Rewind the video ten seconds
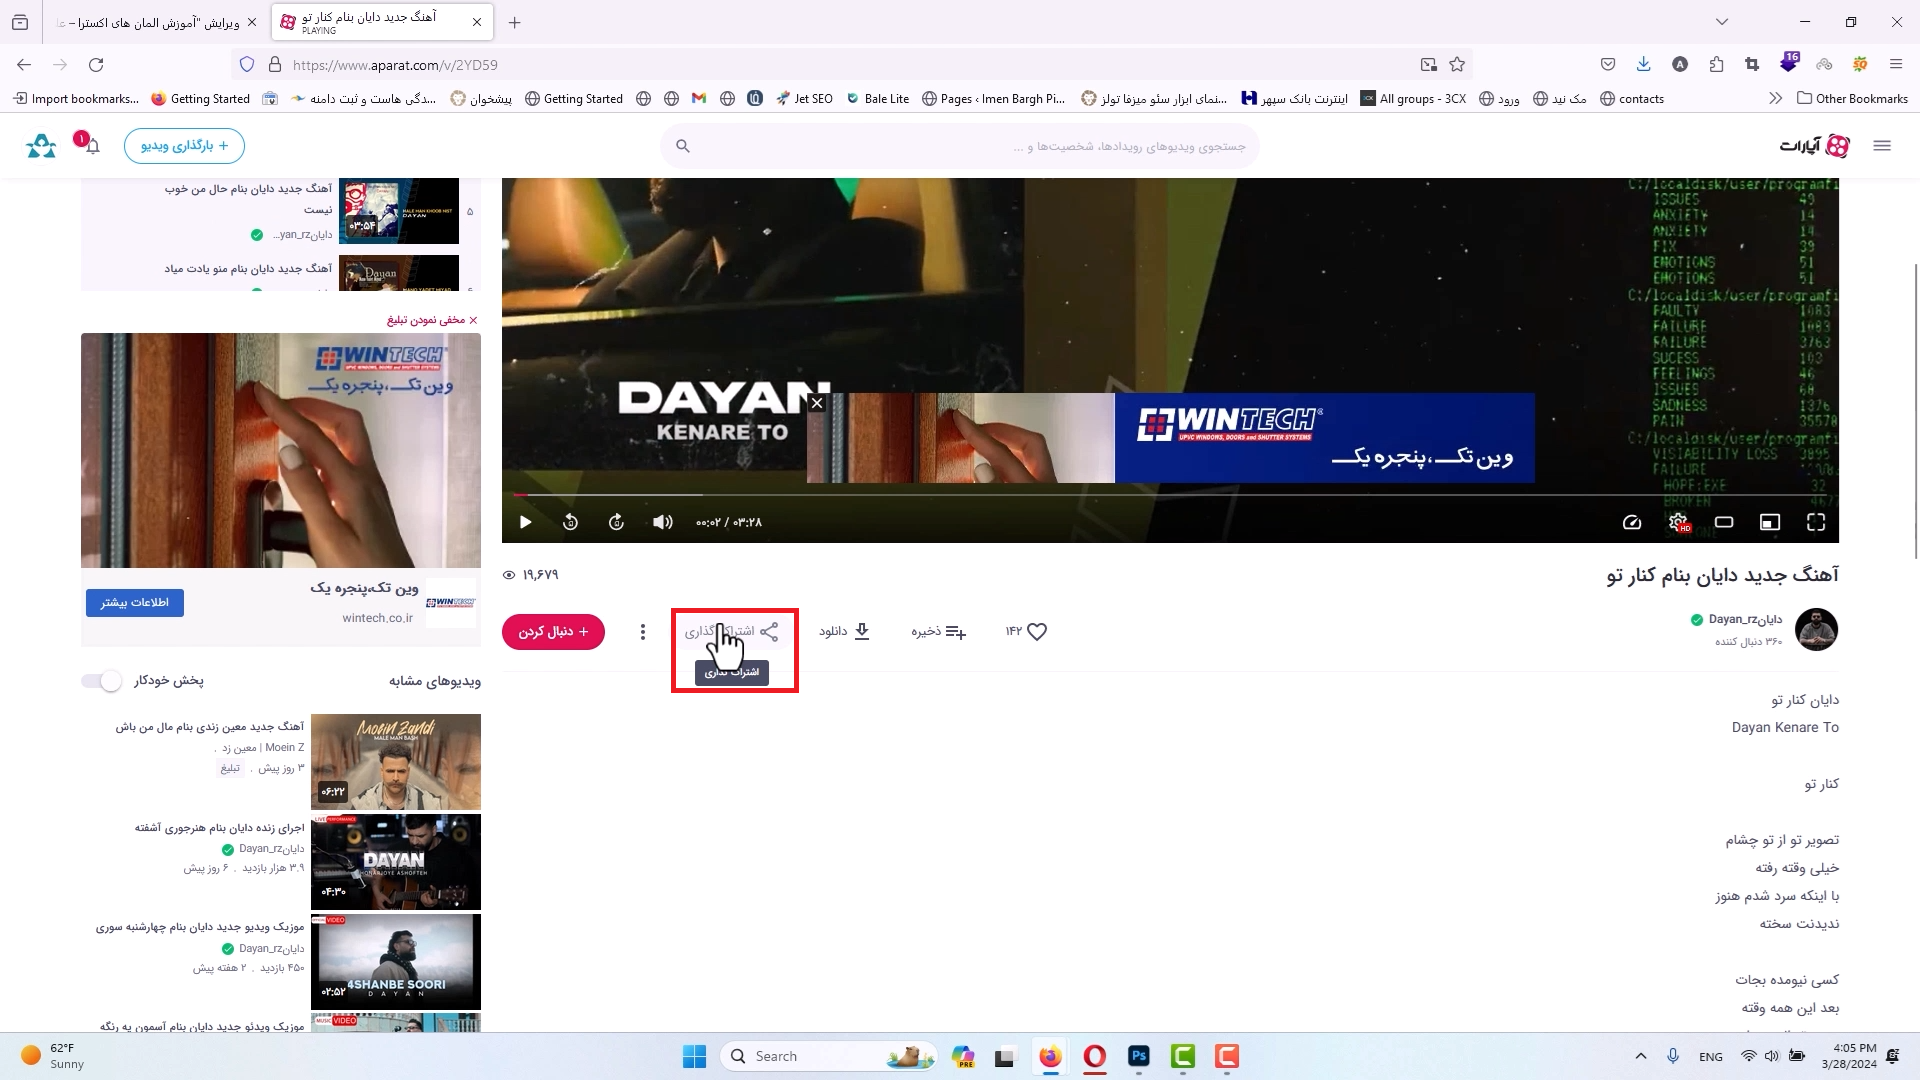The height and width of the screenshot is (1080, 1920). (570, 522)
